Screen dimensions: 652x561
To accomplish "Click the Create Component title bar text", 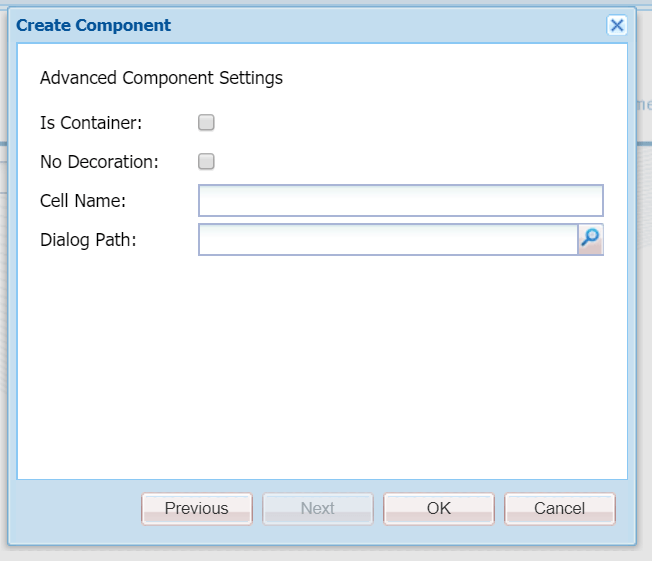I will 94,26.
